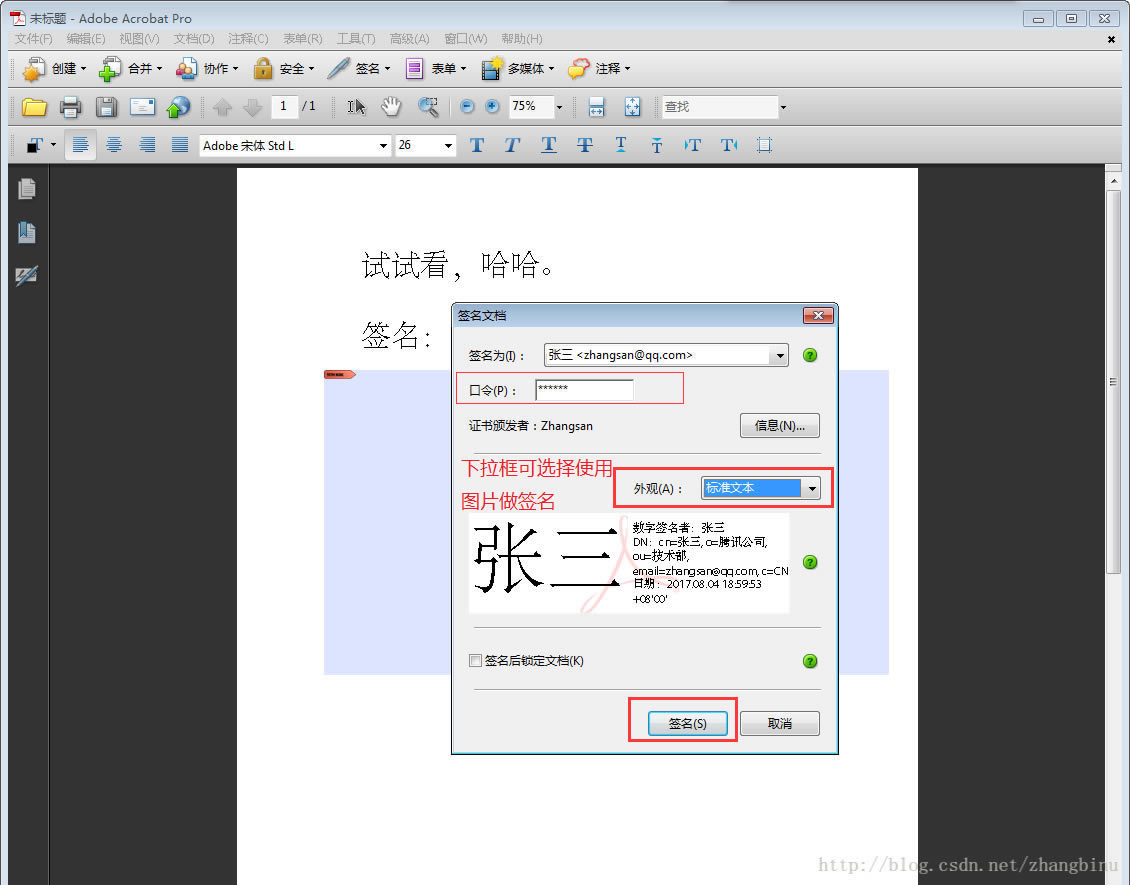Open the Sign (签名) pen menu

coord(359,68)
